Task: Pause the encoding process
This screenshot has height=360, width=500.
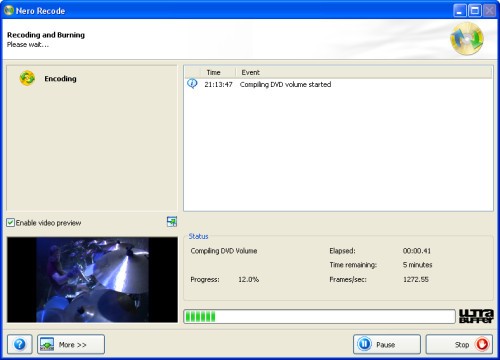Action: click(x=387, y=344)
